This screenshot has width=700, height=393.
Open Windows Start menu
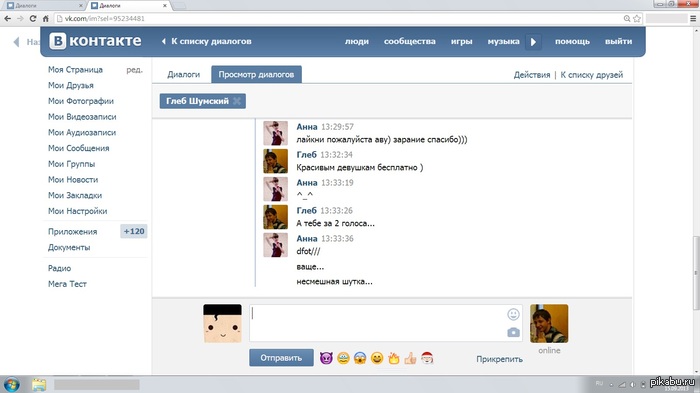coord(12,385)
